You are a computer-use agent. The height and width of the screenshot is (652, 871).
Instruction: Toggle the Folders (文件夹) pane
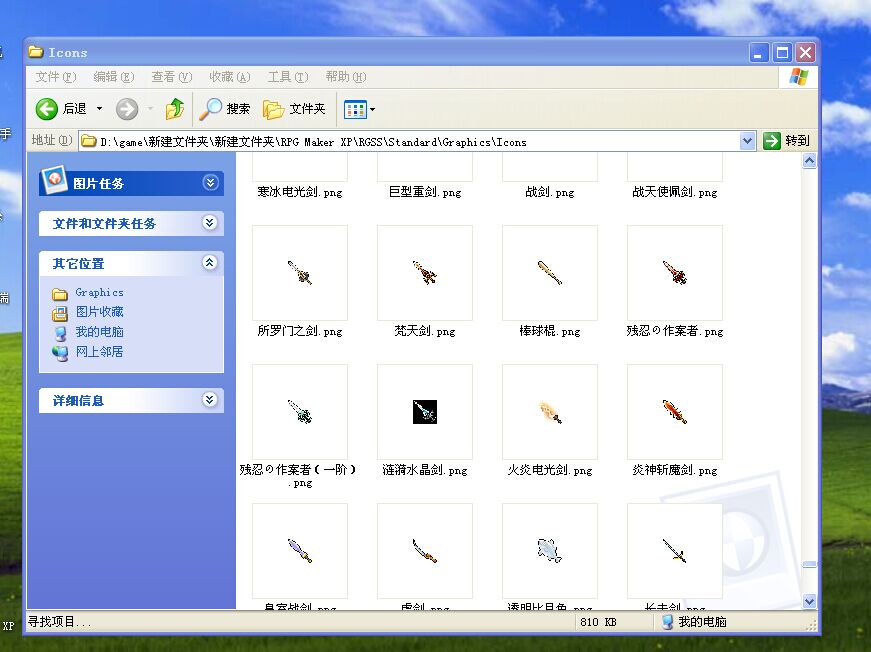click(294, 109)
